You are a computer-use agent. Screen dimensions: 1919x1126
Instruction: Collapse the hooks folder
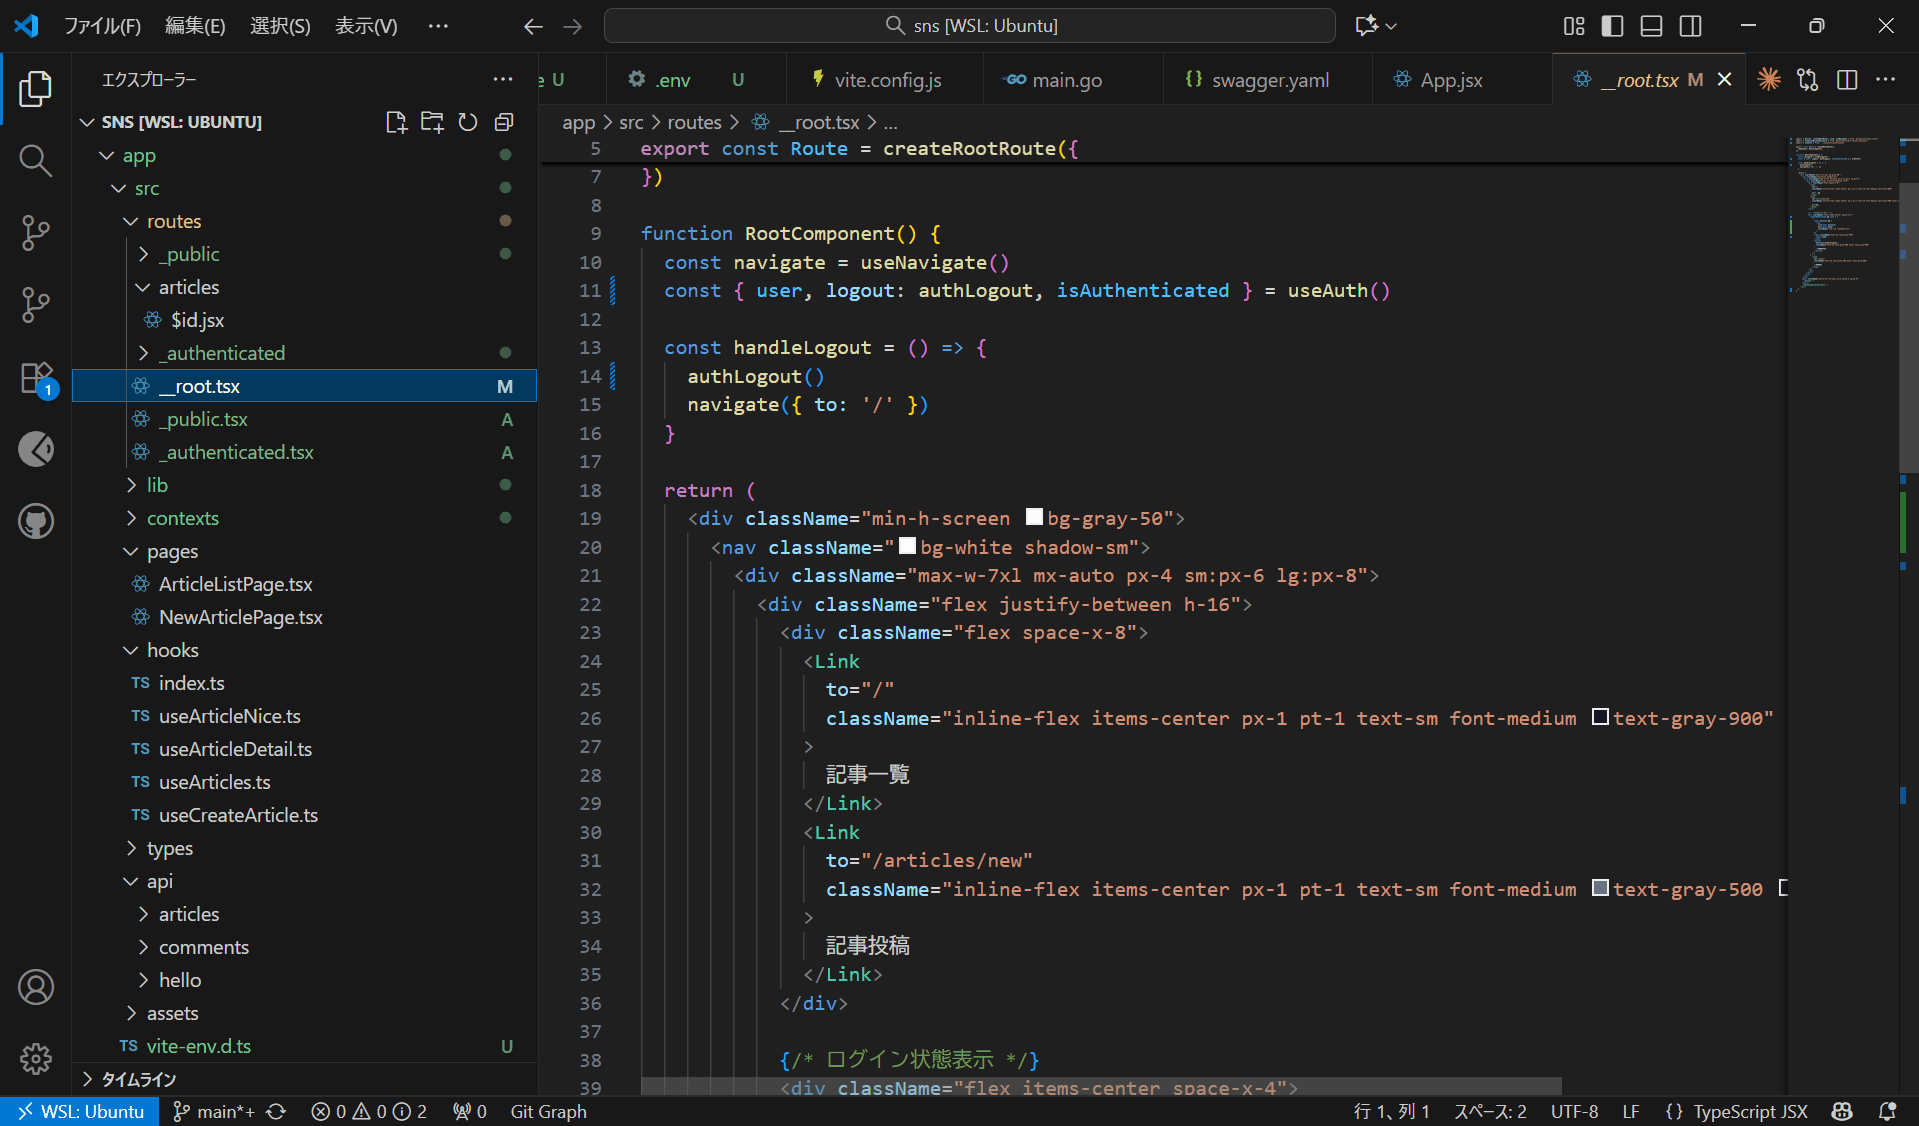pos(172,650)
